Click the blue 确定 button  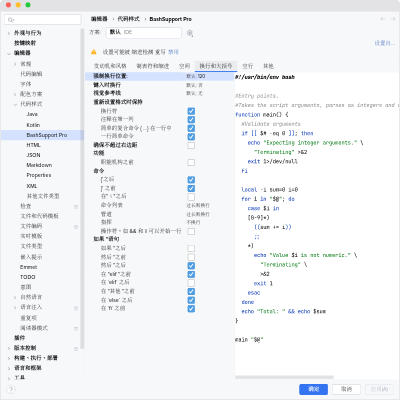[x=313, y=389]
